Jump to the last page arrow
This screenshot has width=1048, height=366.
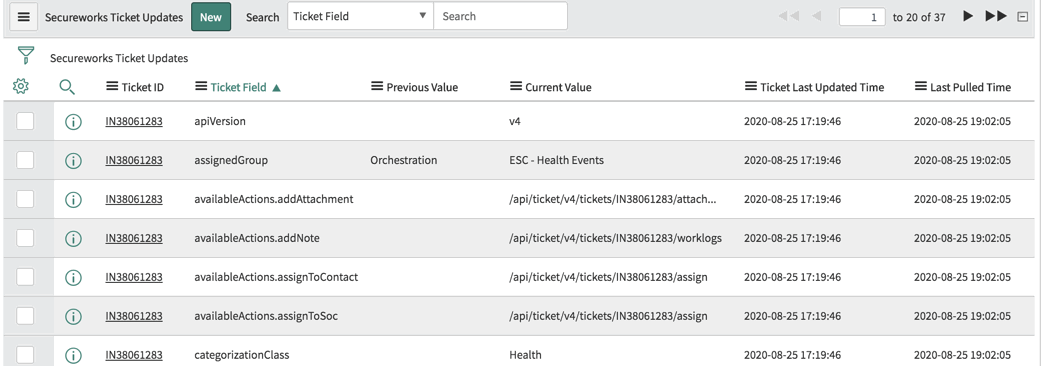tap(996, 16)
